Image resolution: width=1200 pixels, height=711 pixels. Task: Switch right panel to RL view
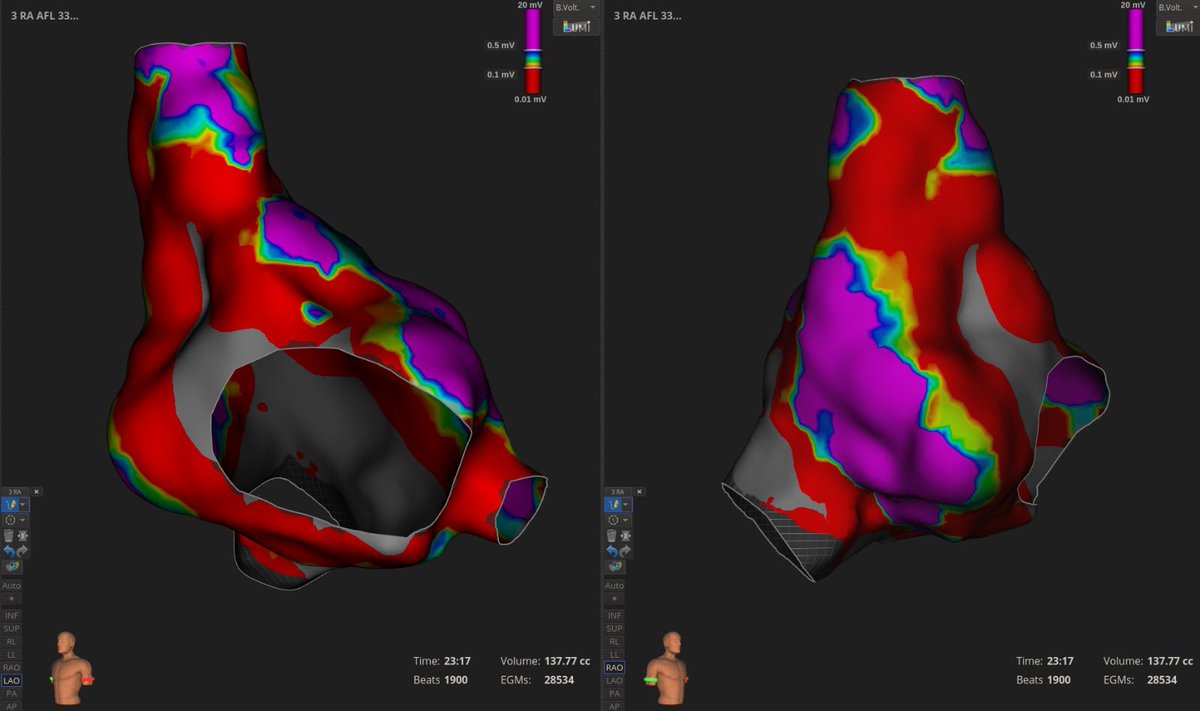coord(614,641)
